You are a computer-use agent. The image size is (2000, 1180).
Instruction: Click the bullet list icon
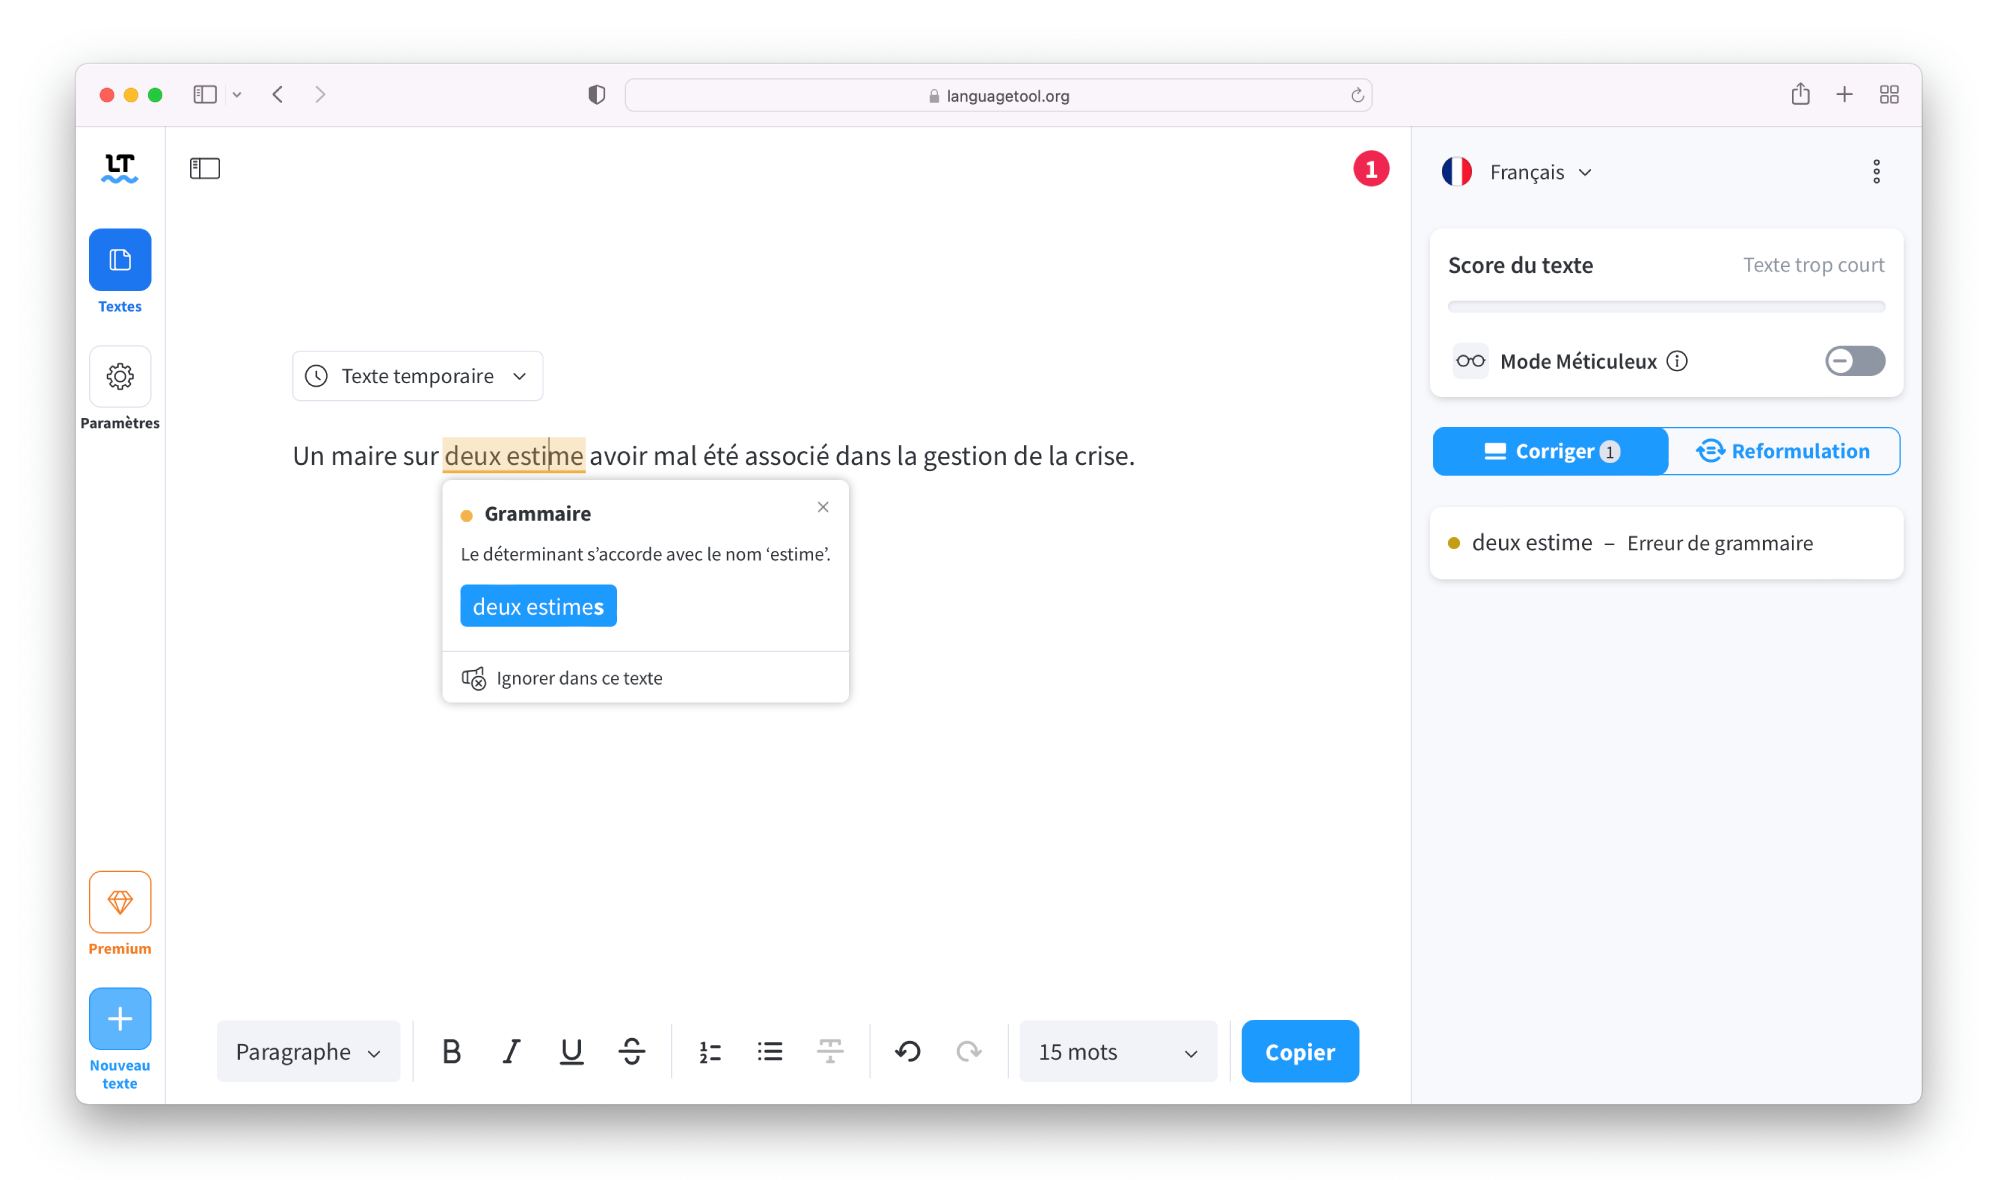tap(770, 1051)
